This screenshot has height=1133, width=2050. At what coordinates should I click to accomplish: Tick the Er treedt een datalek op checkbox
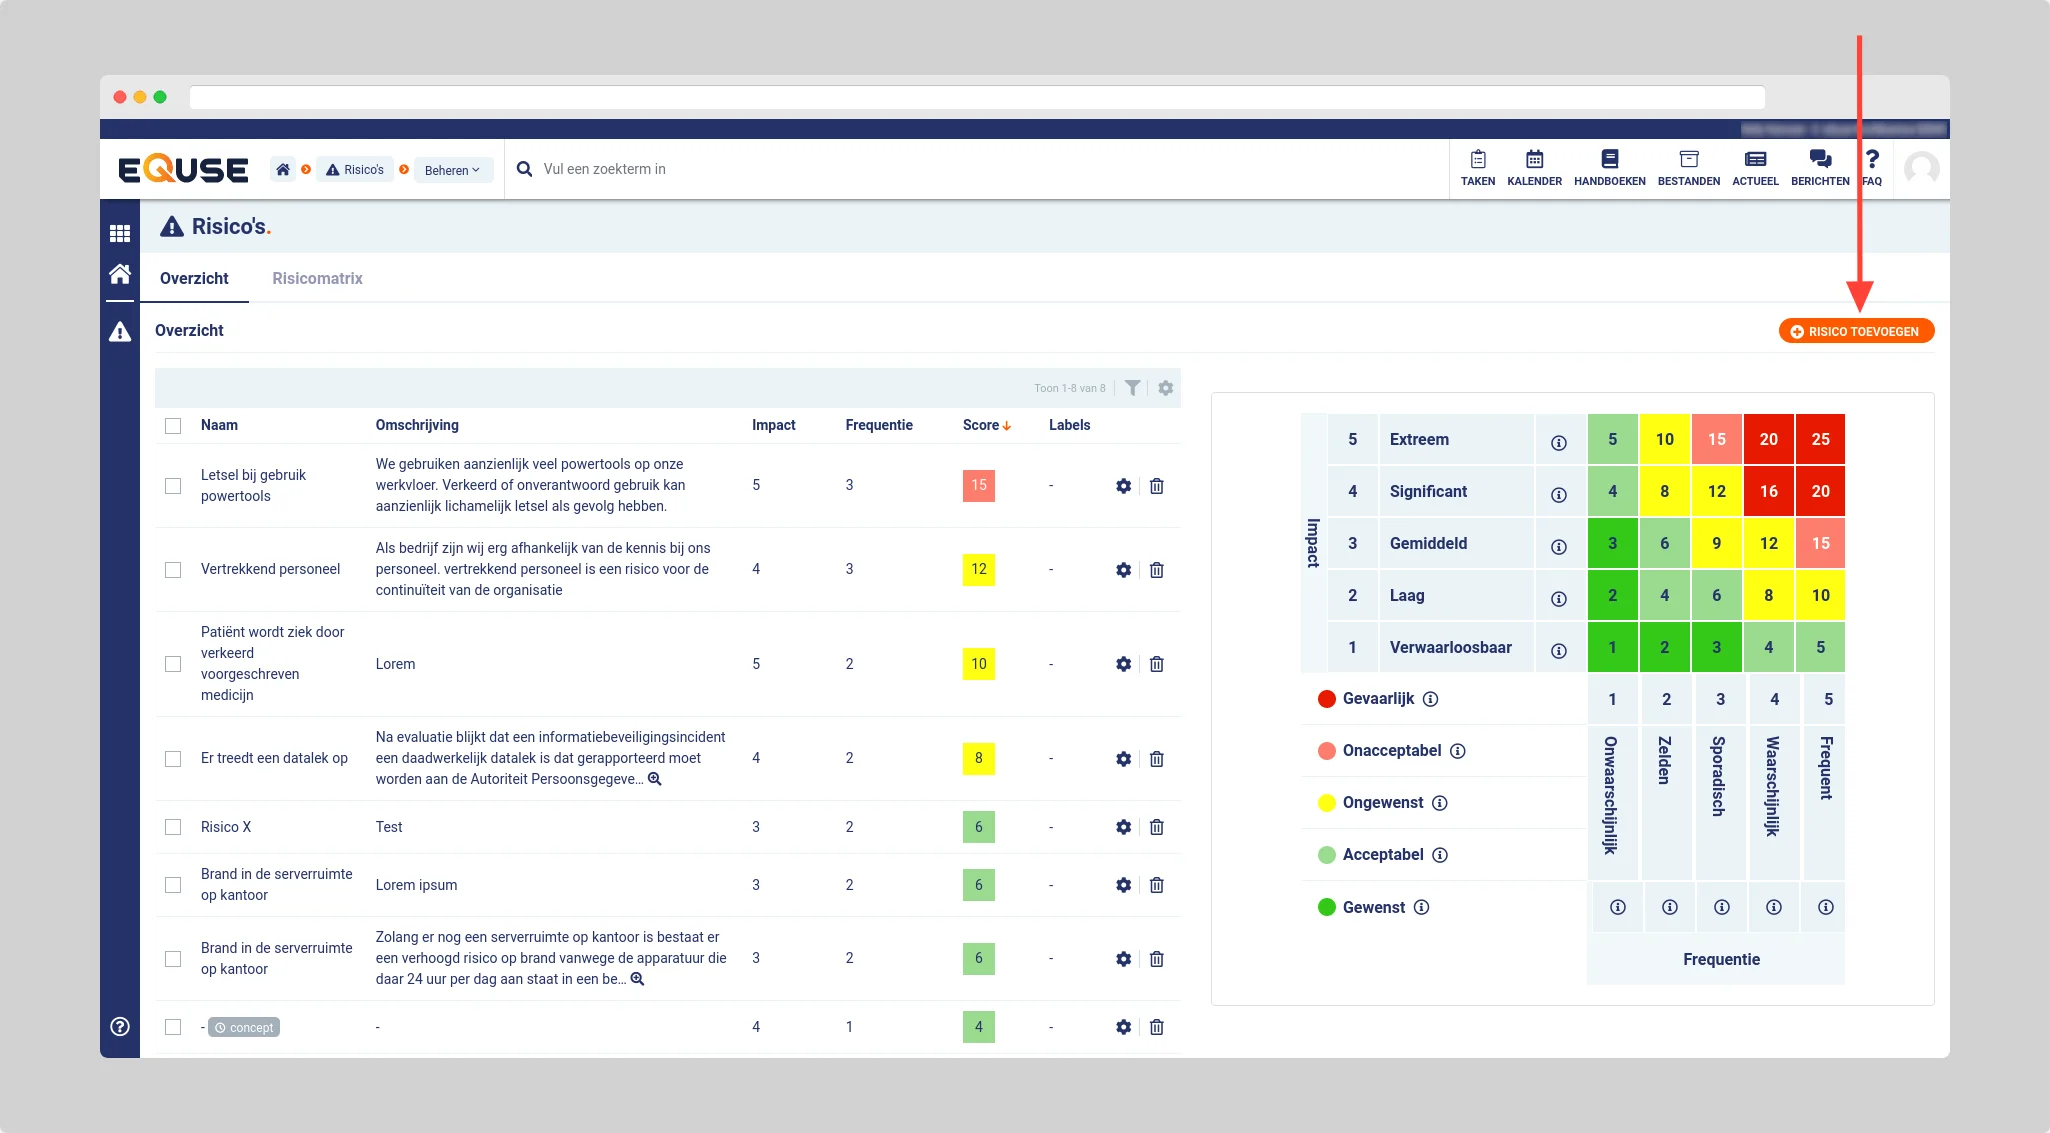point(173,759)
